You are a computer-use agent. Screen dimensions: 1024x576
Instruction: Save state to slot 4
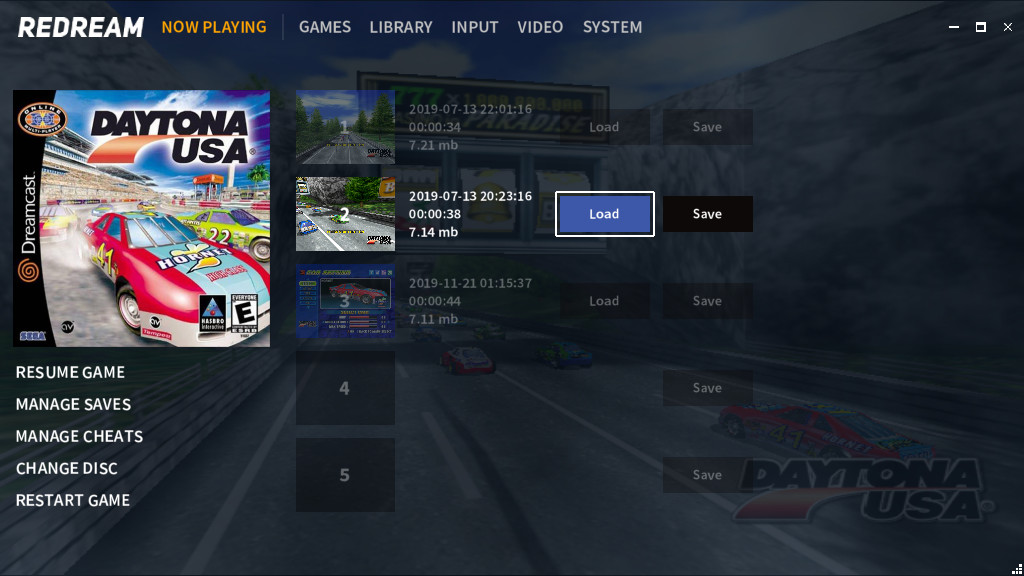[707, 388]
